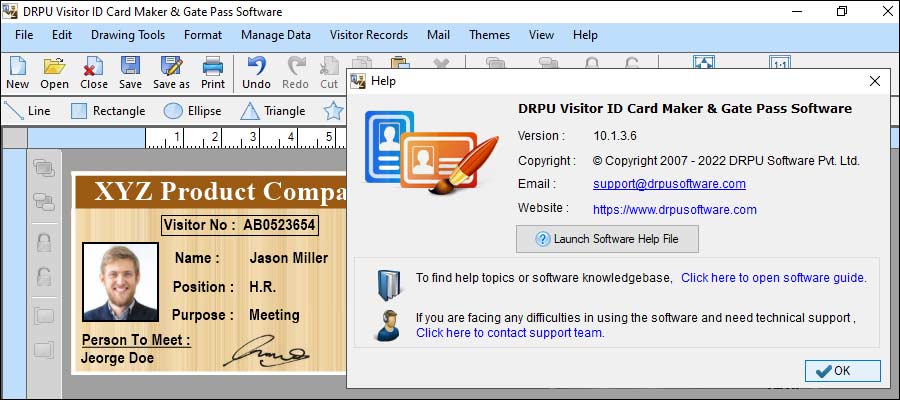Open the Themes menu

click(490, 35)
